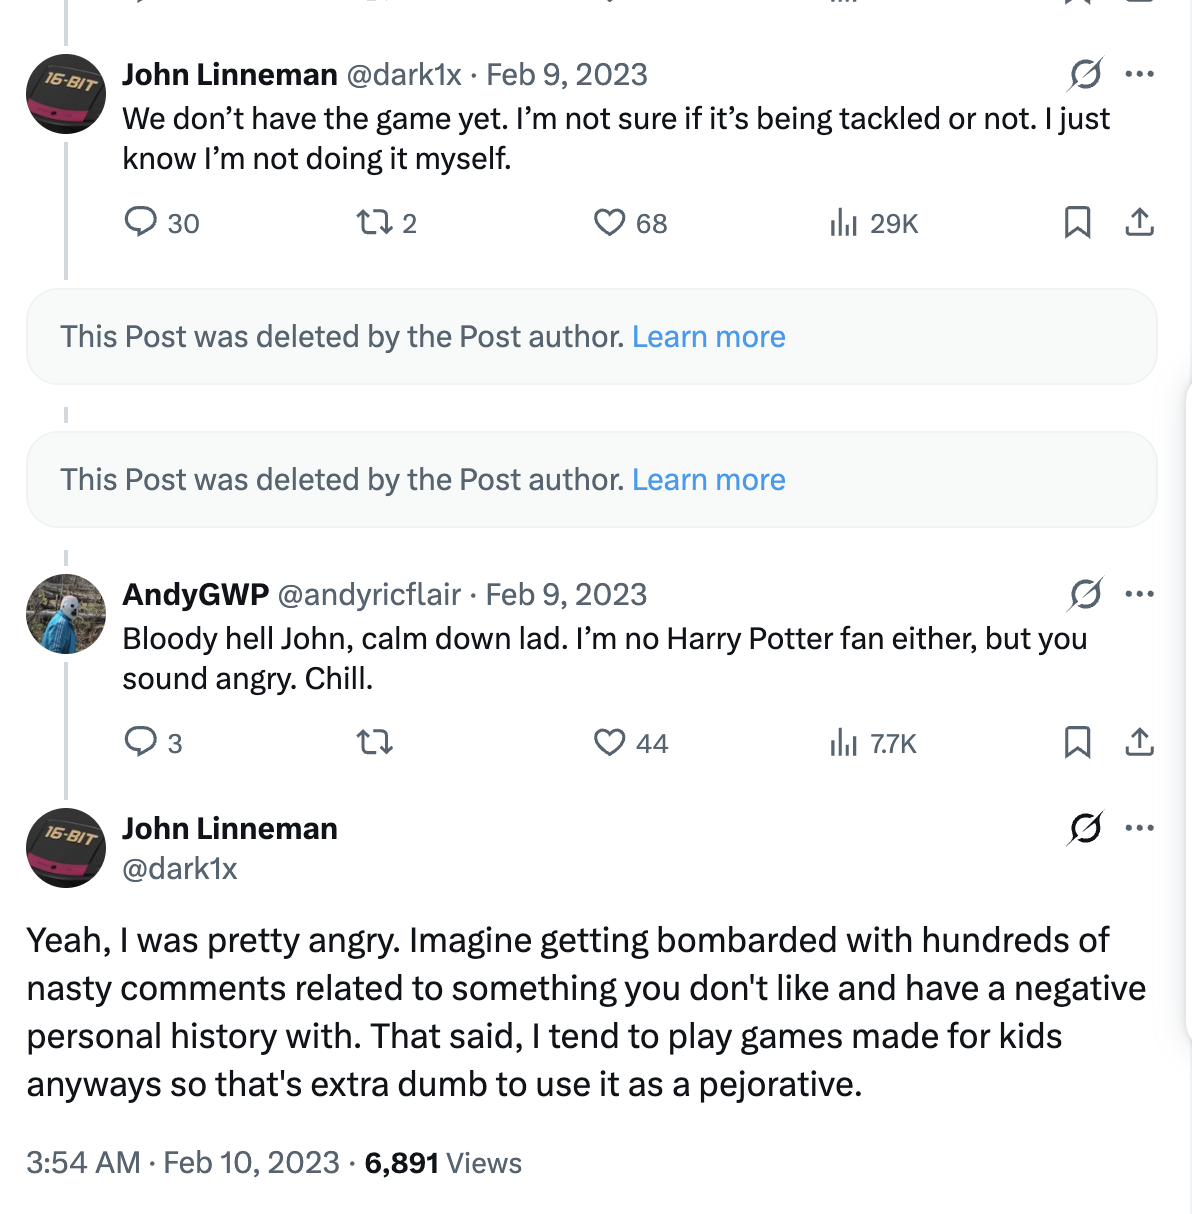Open more options on main John Linneman post

point(1139,828)
